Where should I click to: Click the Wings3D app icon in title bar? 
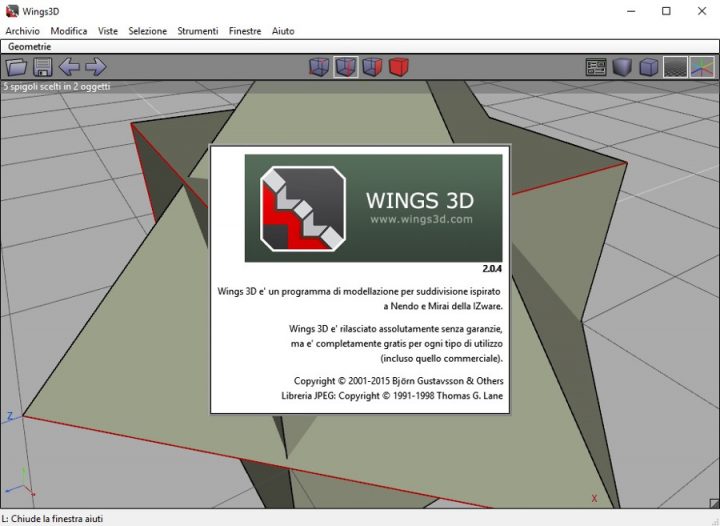tap(12, 11)
